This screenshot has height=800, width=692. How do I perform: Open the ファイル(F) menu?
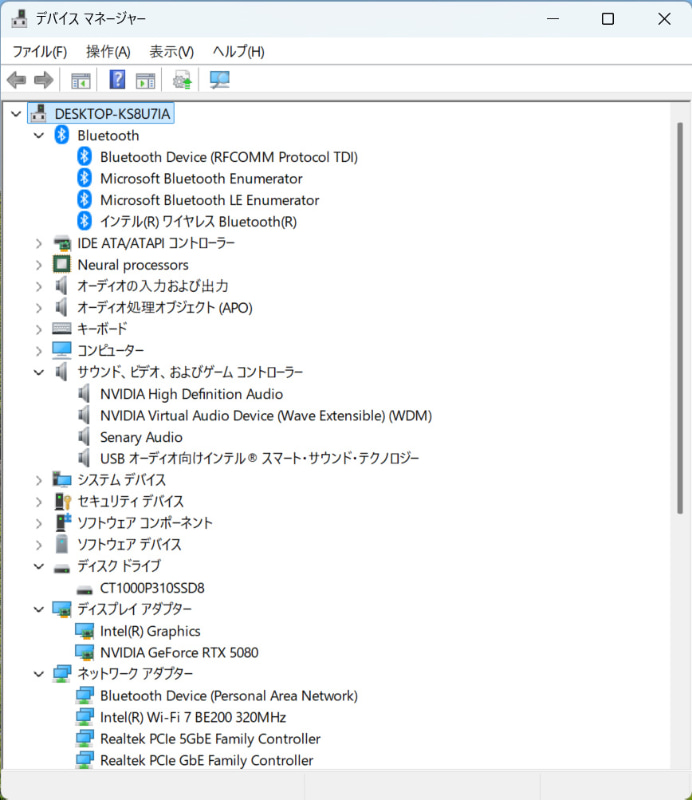point(39,52)
